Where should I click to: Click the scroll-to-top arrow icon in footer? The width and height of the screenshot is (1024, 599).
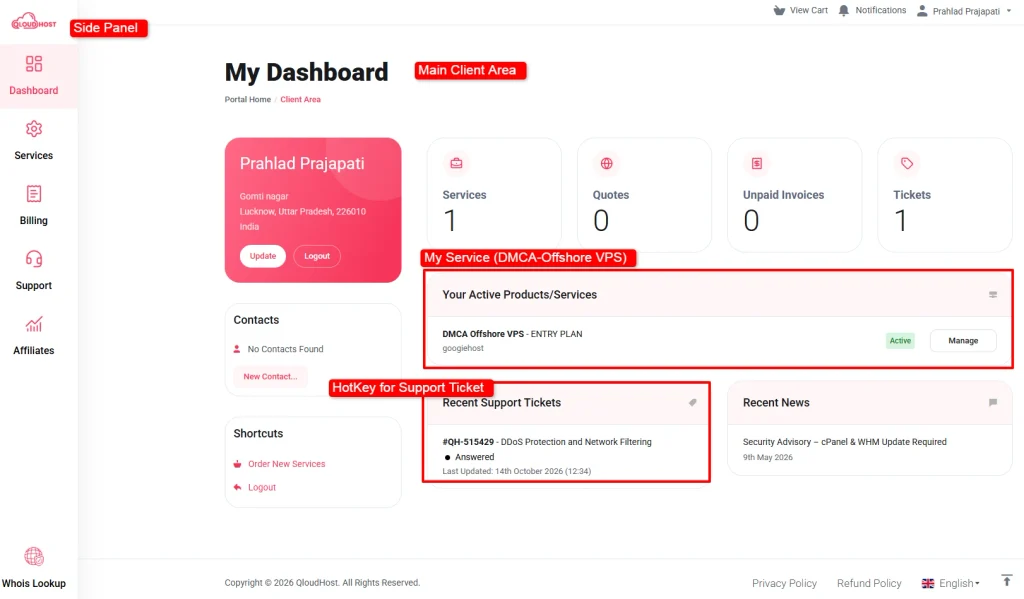pos(1006,581)
